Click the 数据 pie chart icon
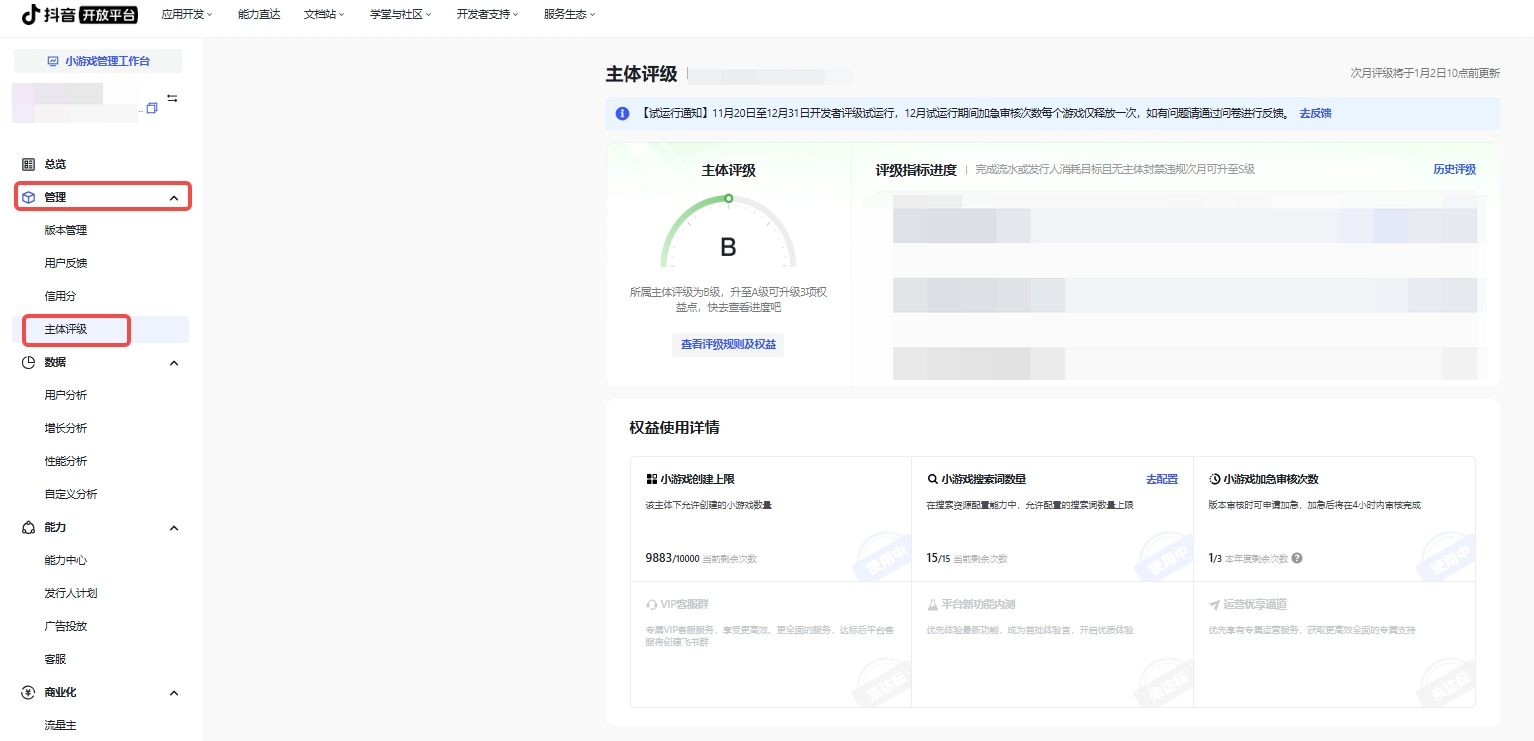 click(x=28, y=362)
